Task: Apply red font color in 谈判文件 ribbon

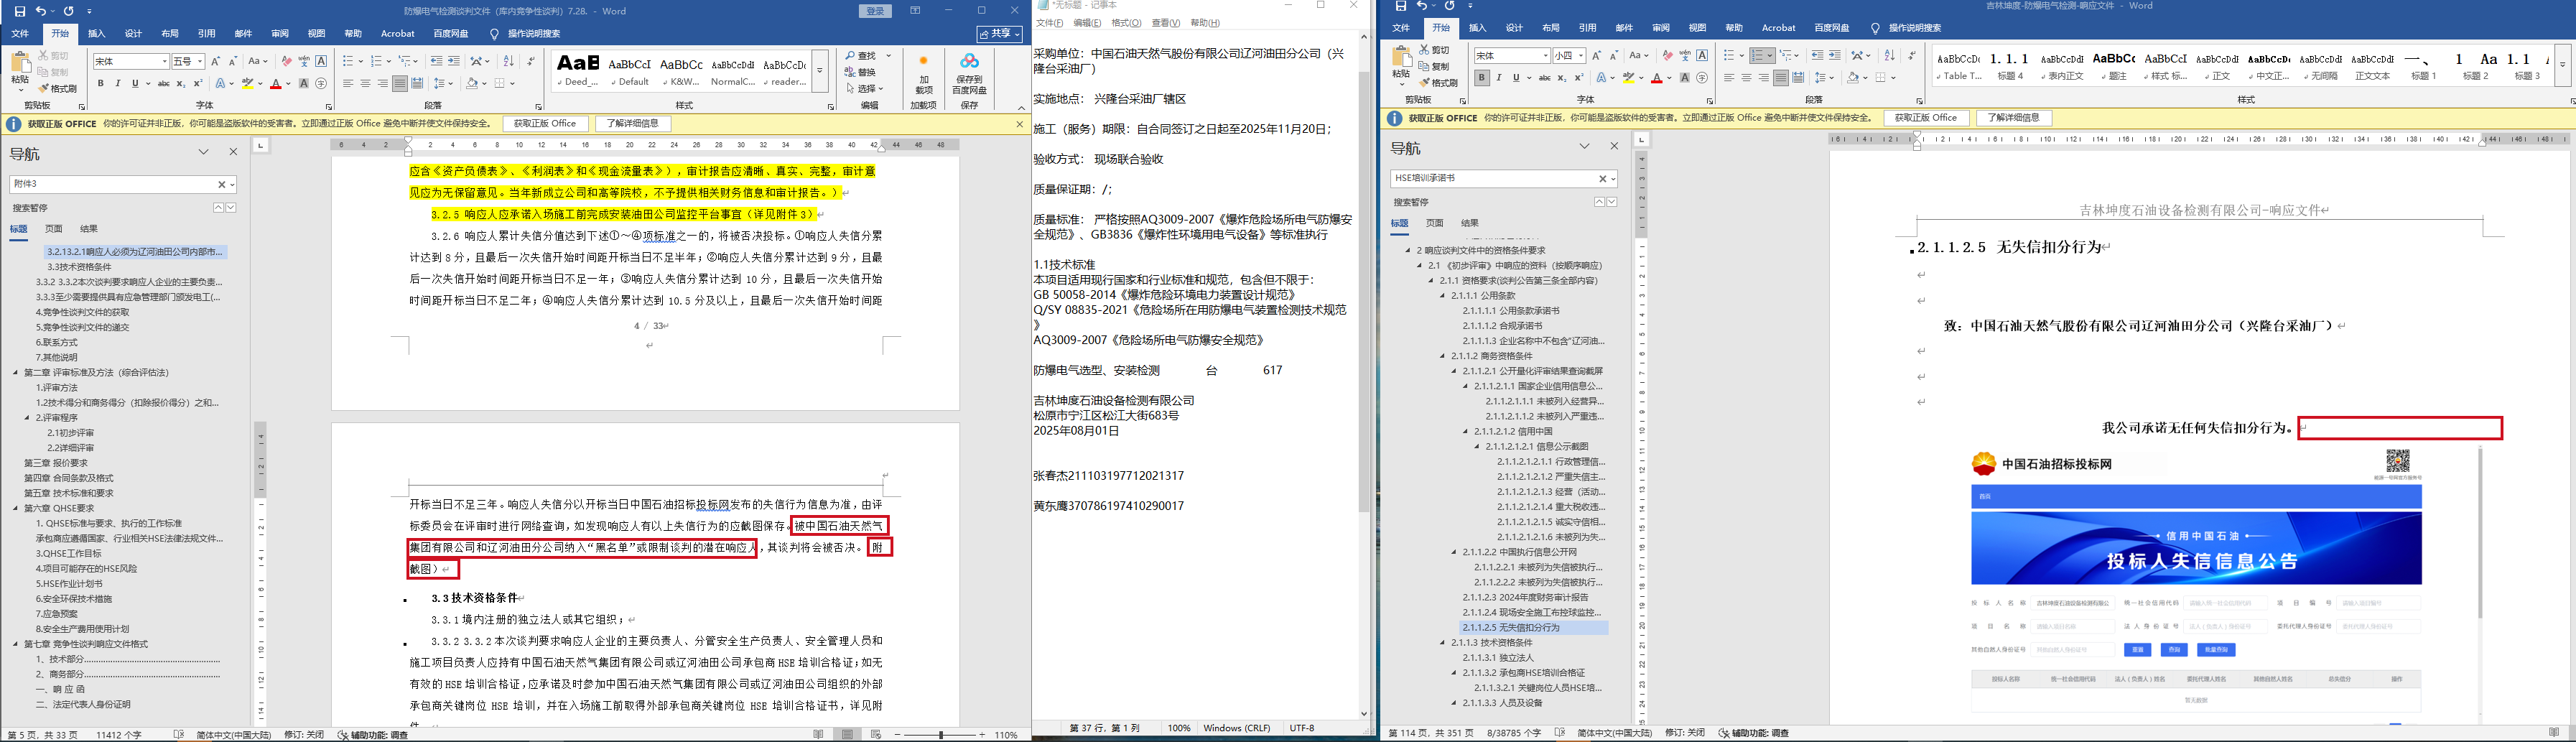Action: click(x=275, y=83)
